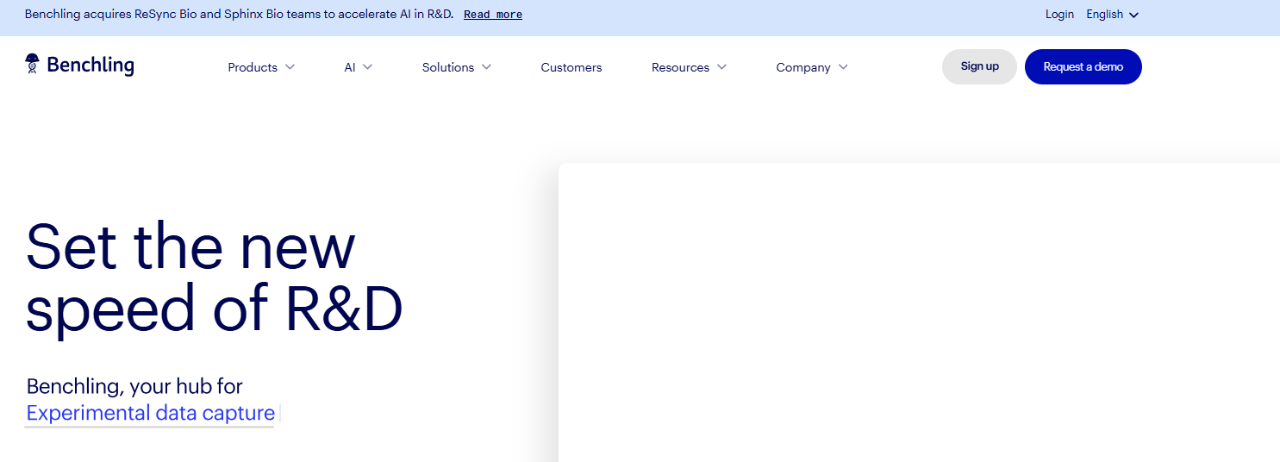Click the 'Set the new speed of R&D' headline
The width and height of the screenshot is (1280, 462).
(x=214, y=277)
